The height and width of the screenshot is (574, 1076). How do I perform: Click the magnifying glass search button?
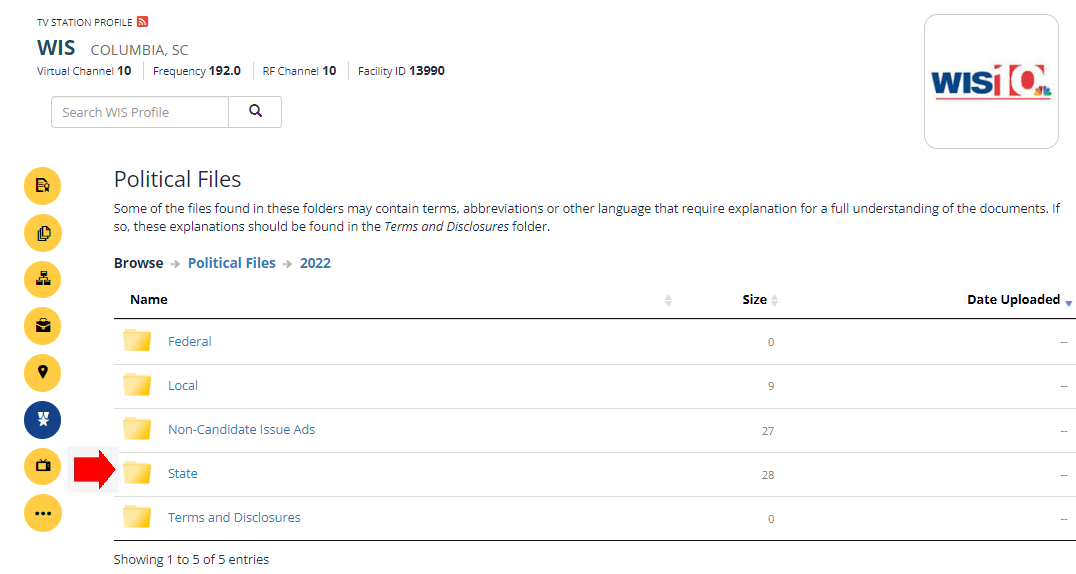point(255,112)
